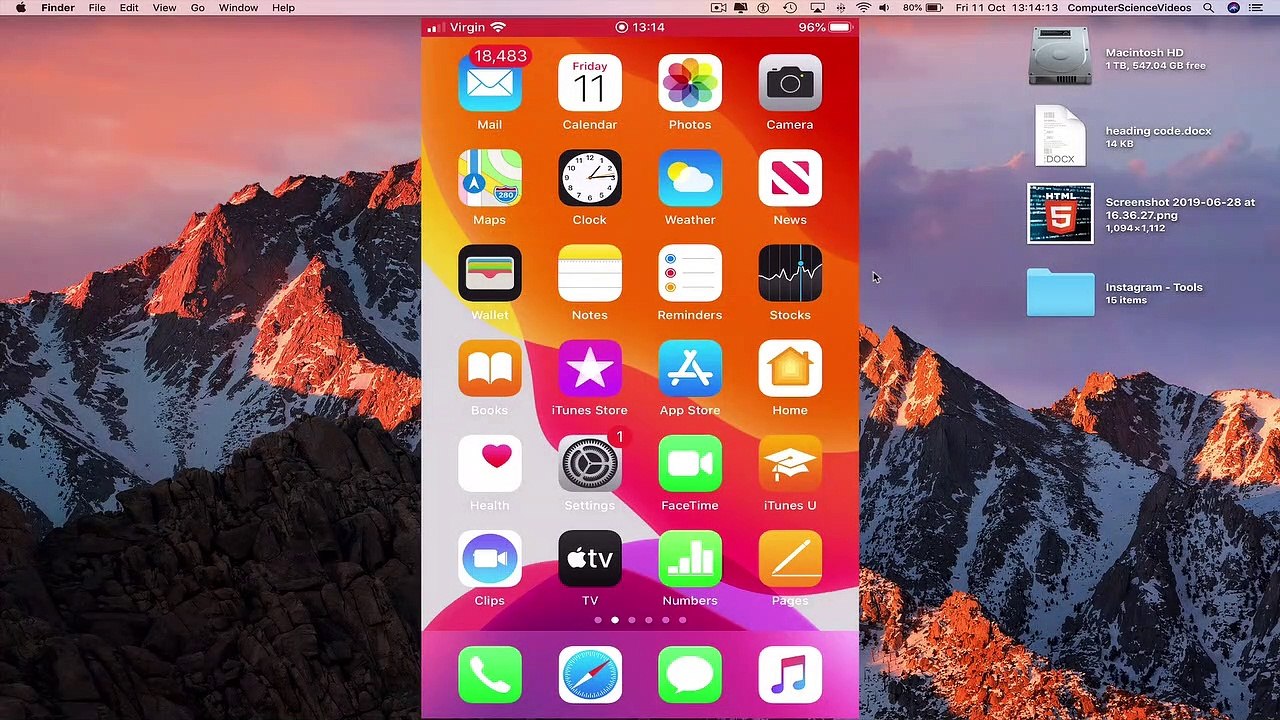The image size is (1280, 720).
Task: Open the Home app
Action: [x=790, y=368]
